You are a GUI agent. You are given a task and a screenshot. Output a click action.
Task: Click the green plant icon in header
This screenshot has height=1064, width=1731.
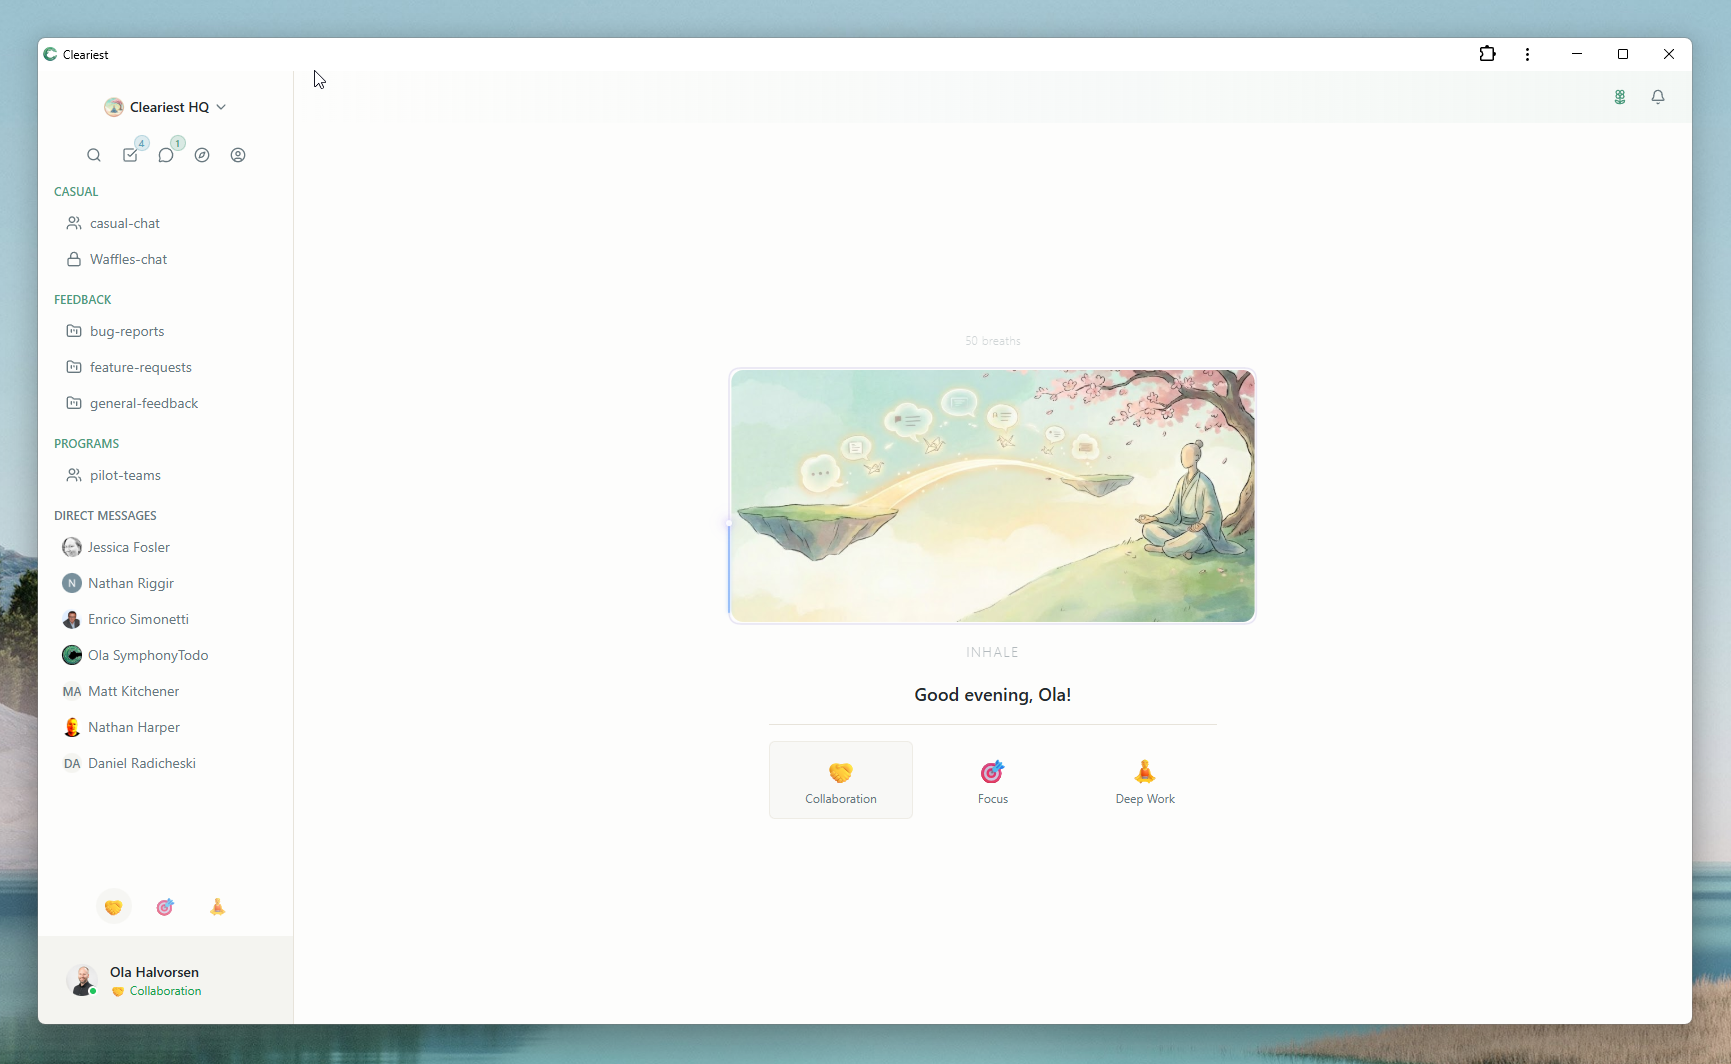pos(1620,97)
